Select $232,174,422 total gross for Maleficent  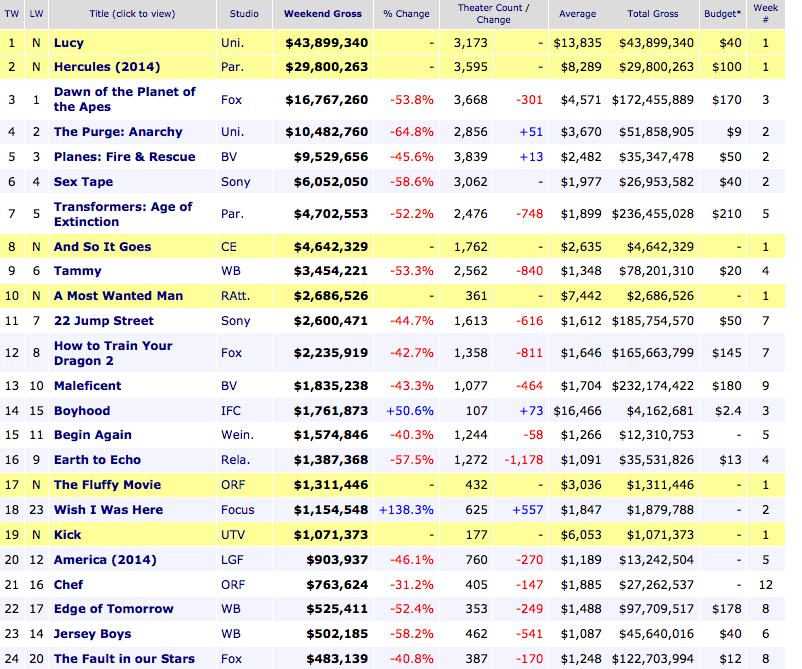coord(653,386)
